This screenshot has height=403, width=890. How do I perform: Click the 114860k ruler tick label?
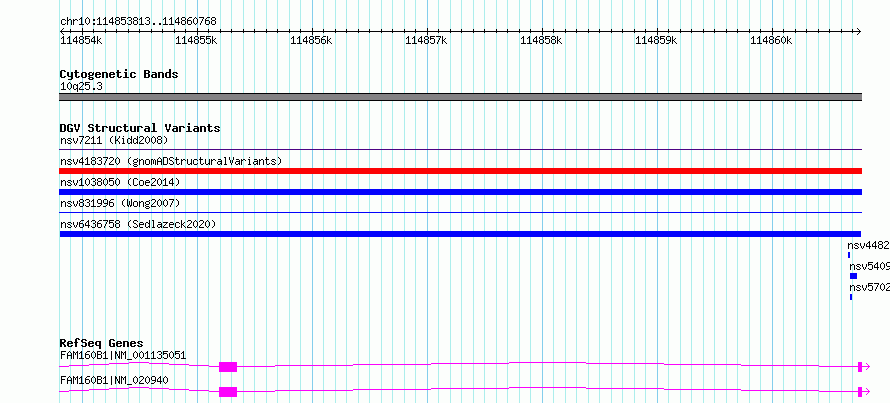click(771, 40)
